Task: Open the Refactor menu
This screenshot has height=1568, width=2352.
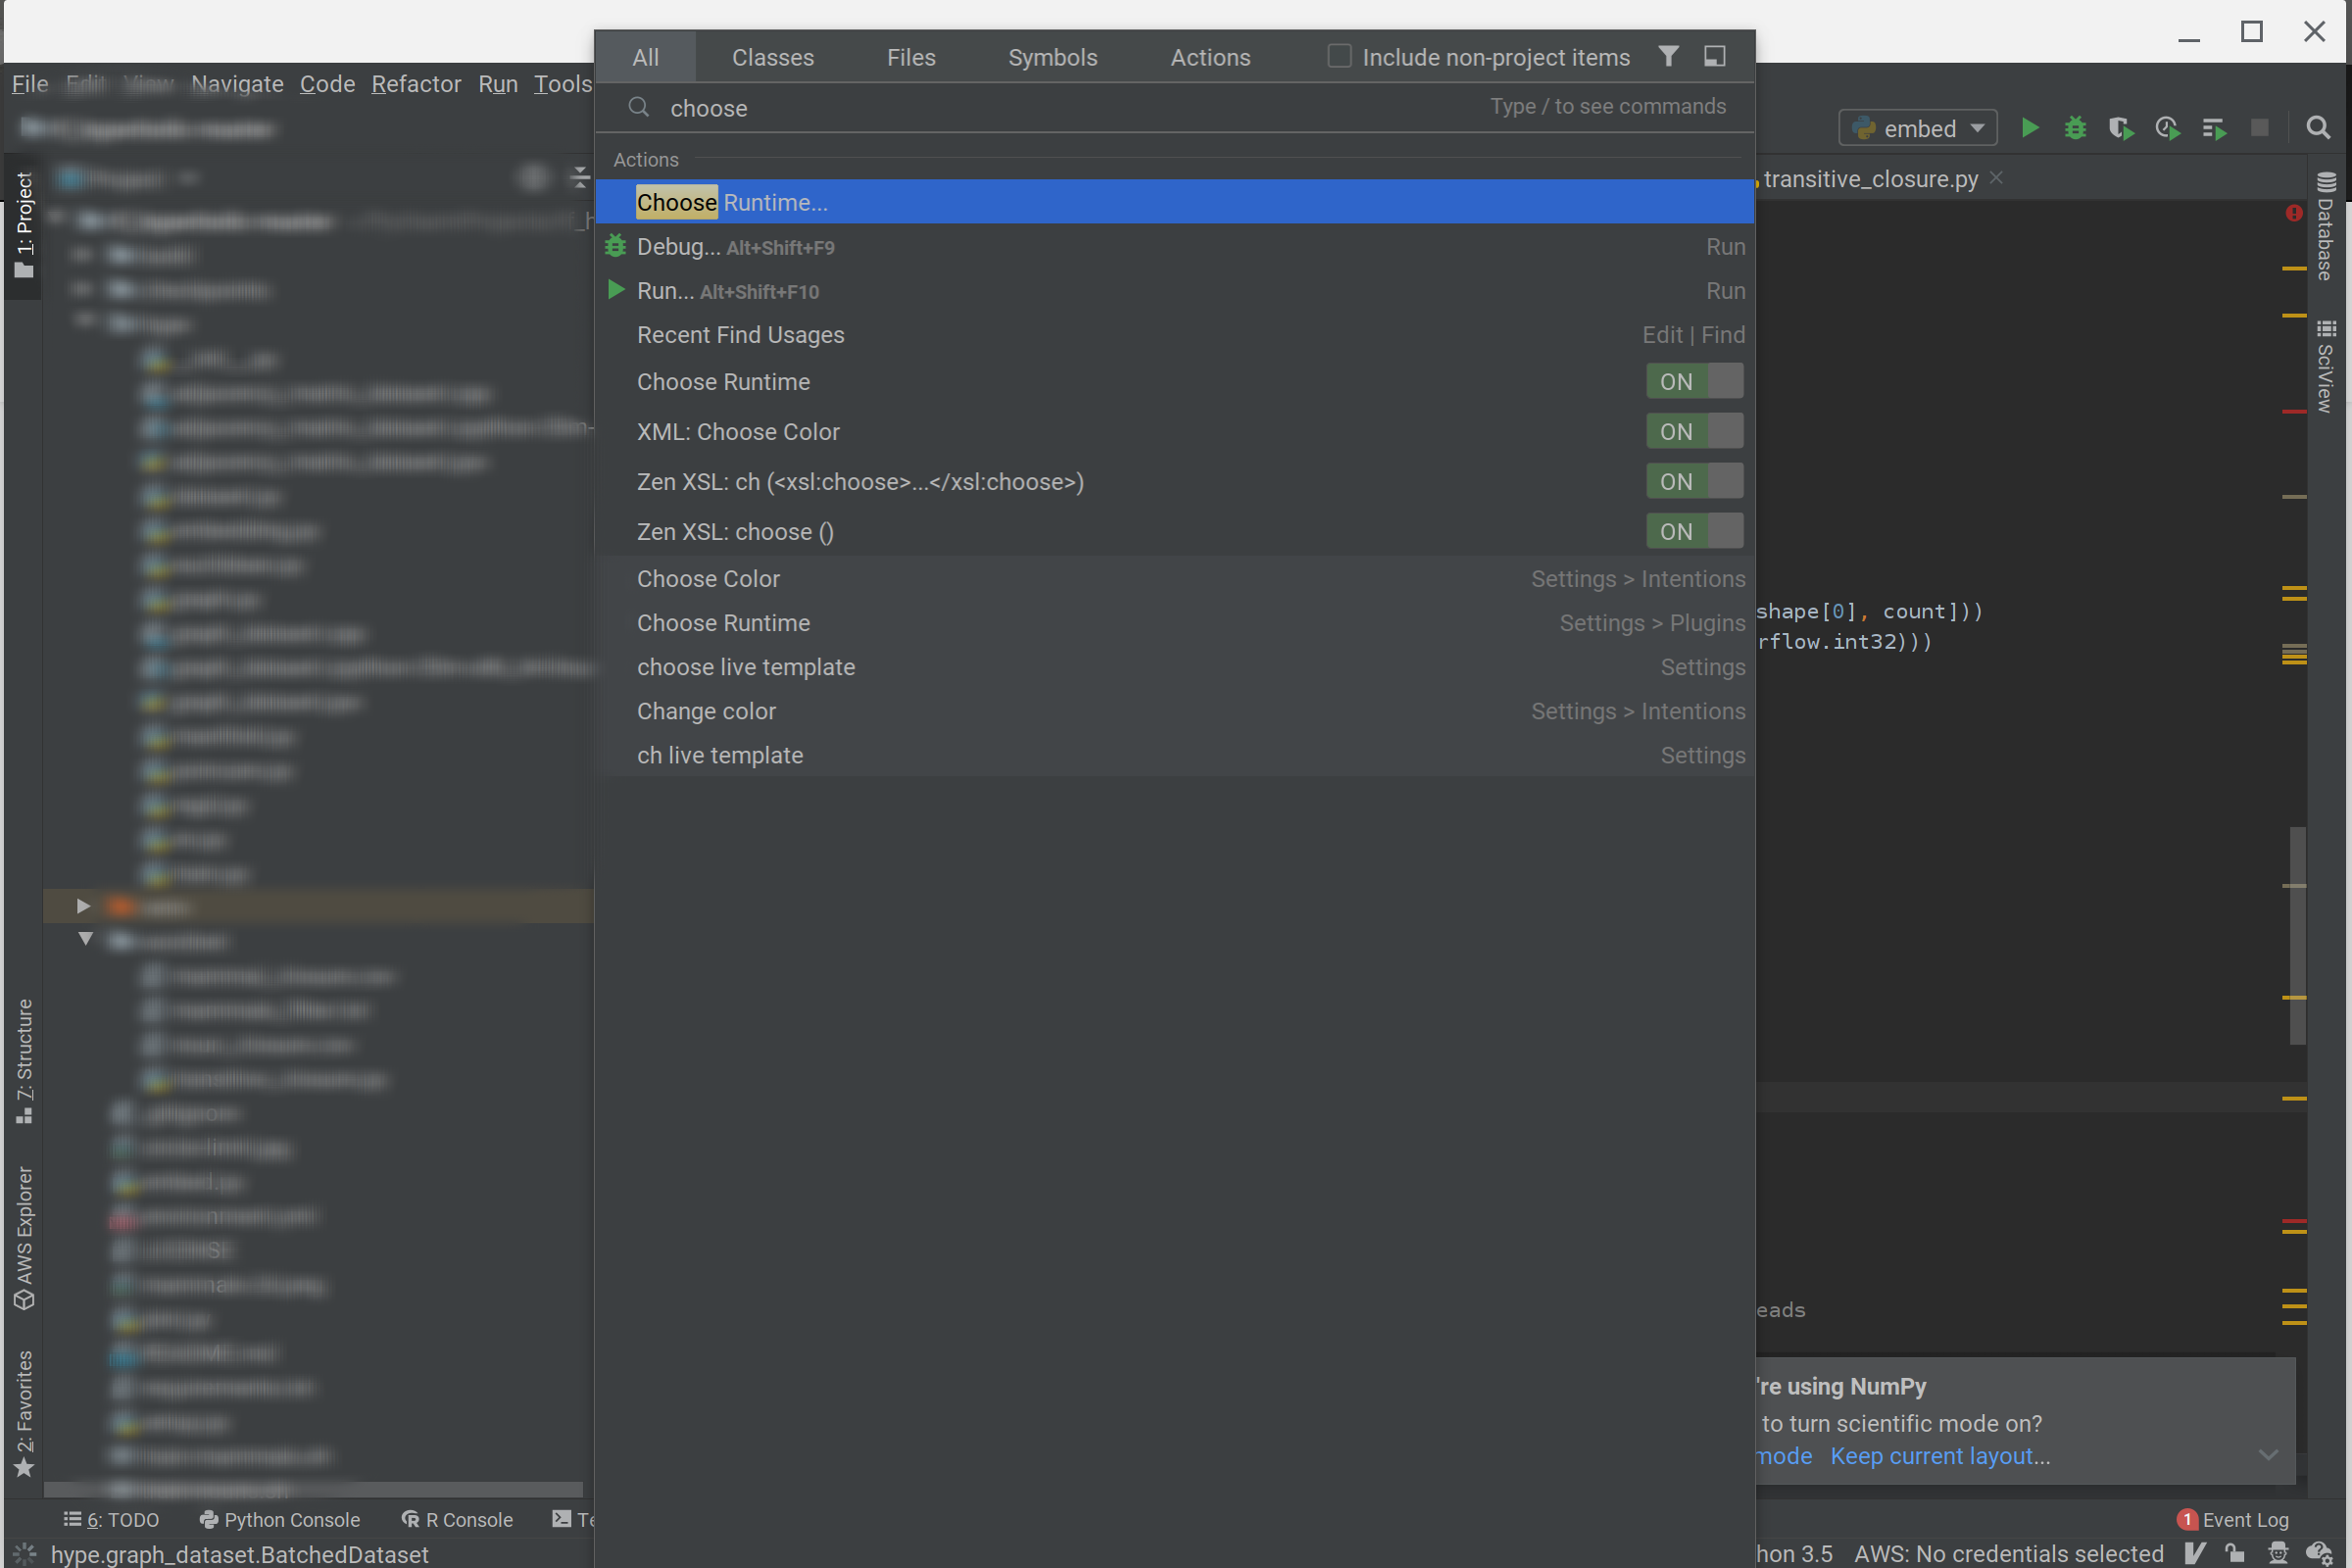Action: (416, 84)
